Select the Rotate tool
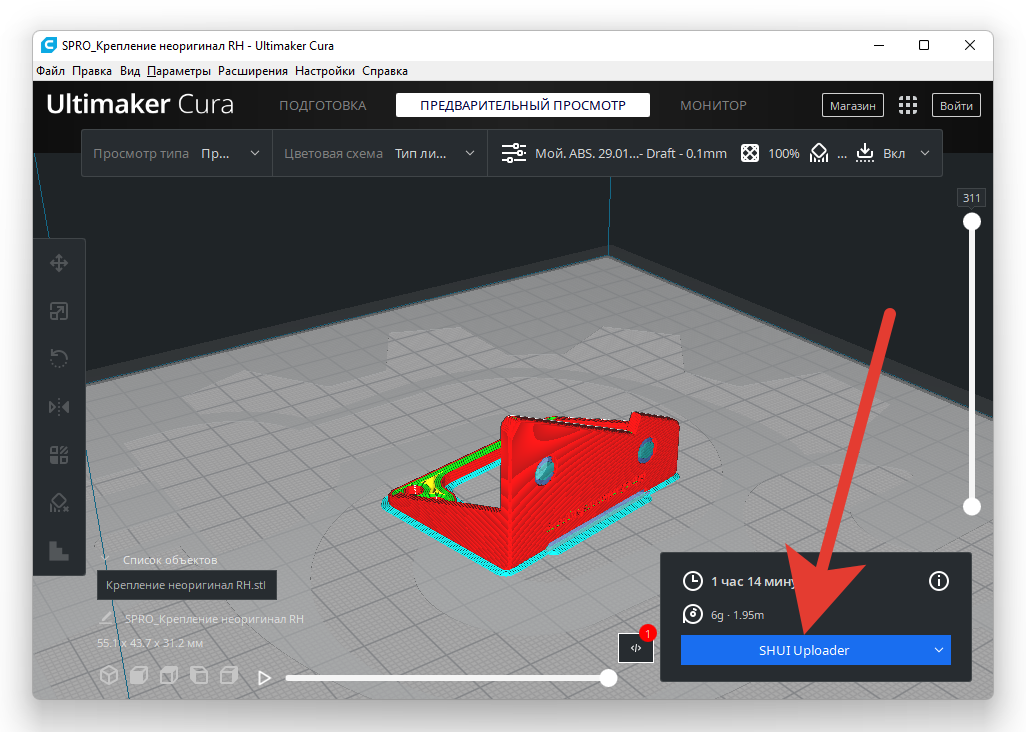The image size is (1026, 732). [59, 359]
